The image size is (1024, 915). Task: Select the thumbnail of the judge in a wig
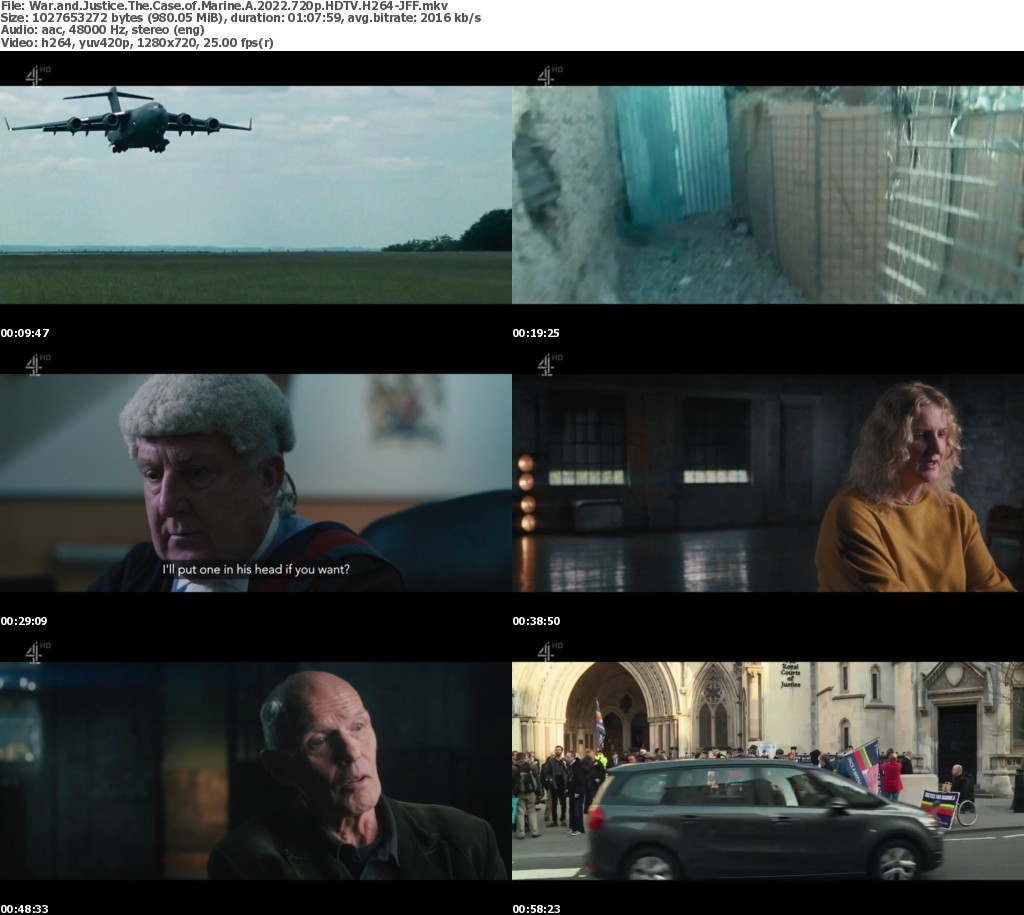click(x=255, y=483)
